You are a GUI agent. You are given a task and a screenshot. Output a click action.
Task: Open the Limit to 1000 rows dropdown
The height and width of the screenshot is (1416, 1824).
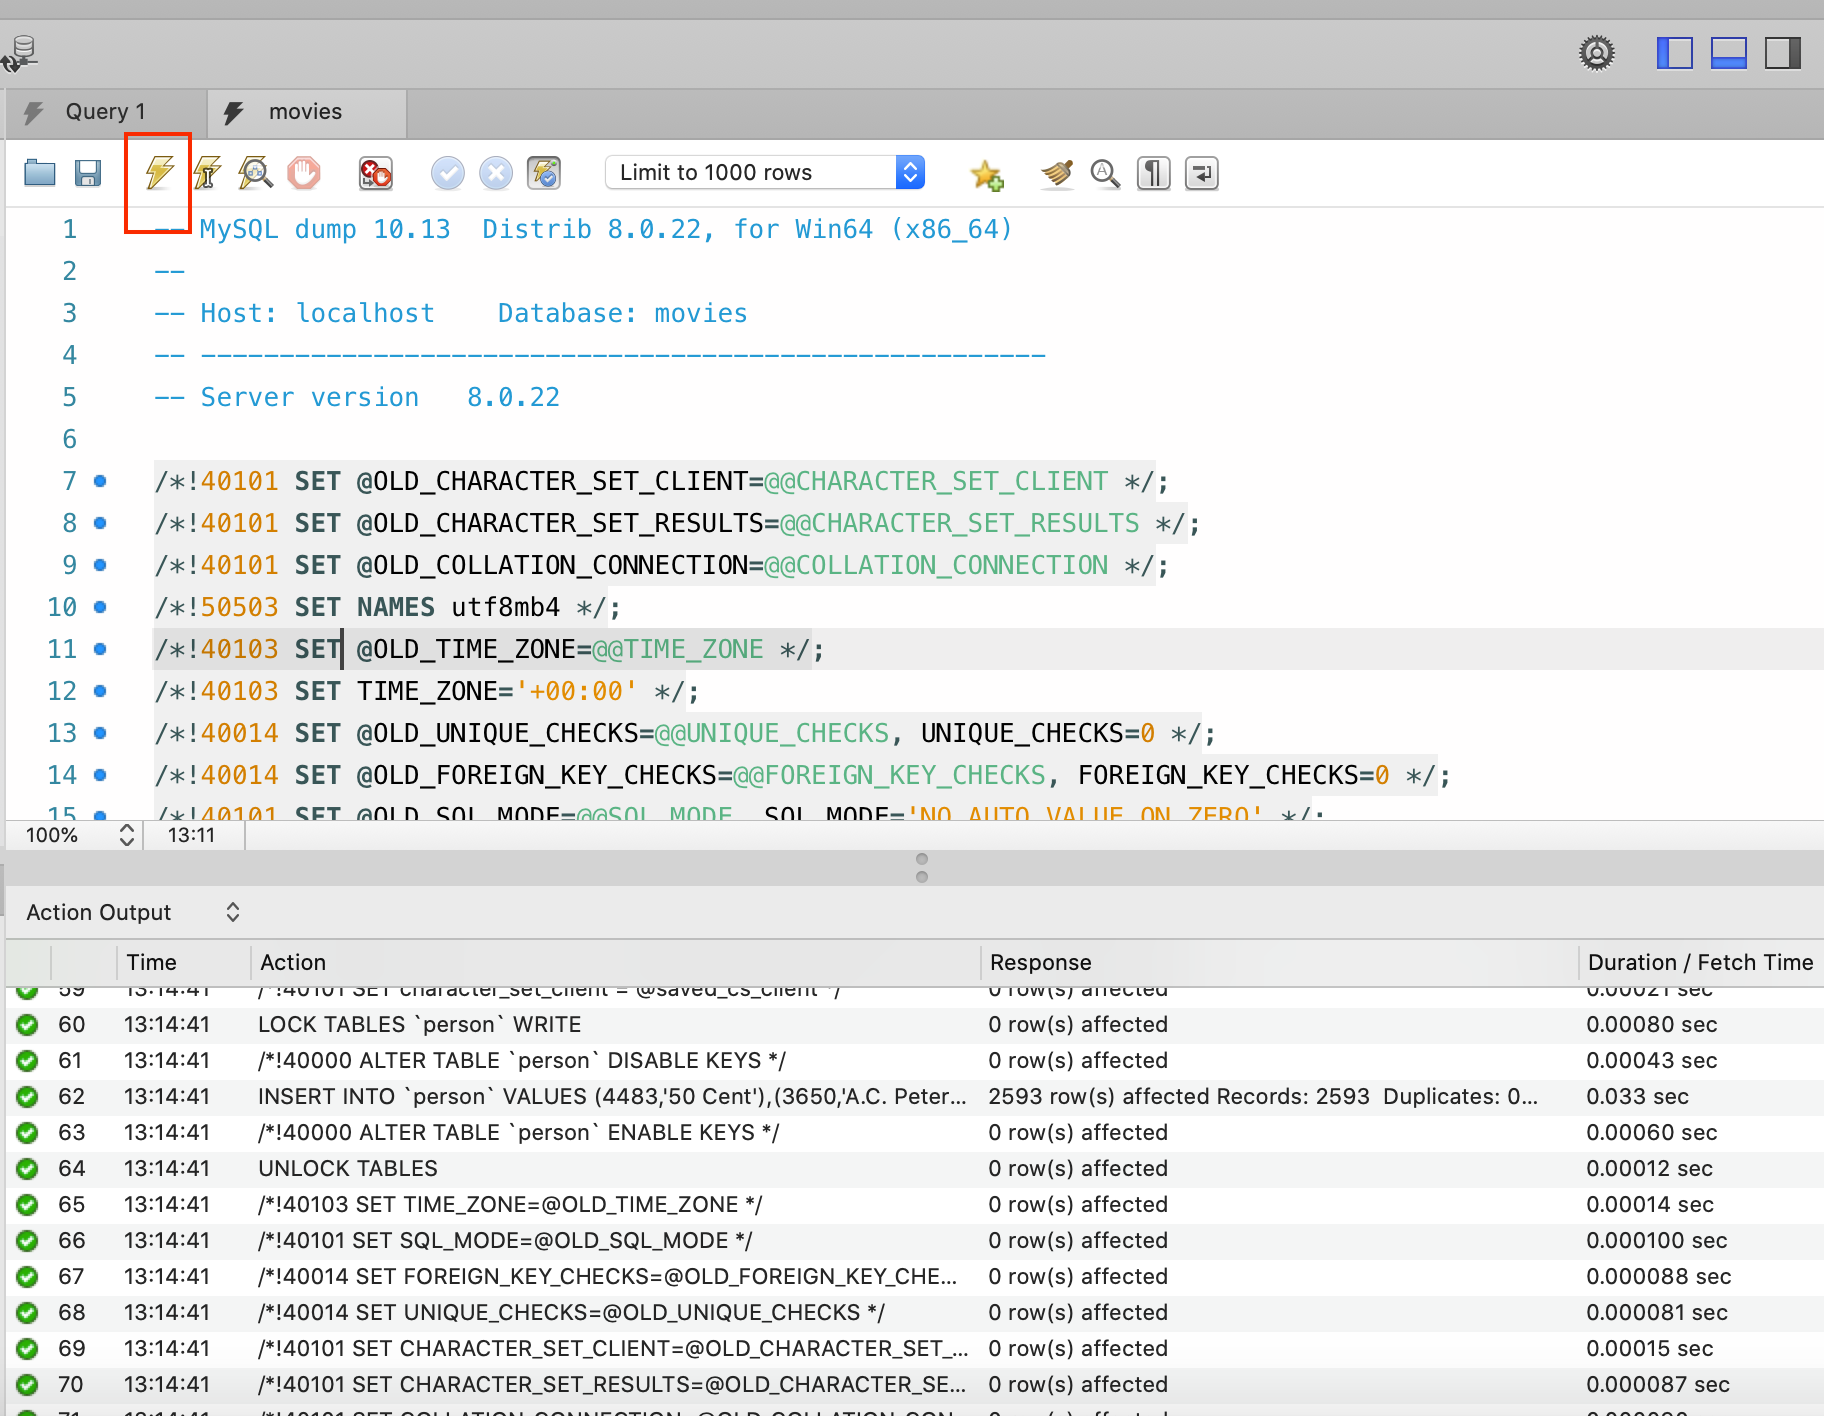tap(765, 172)
